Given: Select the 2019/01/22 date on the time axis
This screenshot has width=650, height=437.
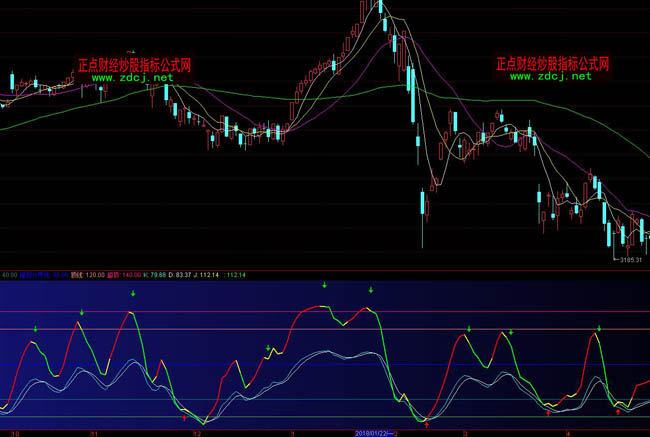Looking at the screenshot, I should (376, 433).
